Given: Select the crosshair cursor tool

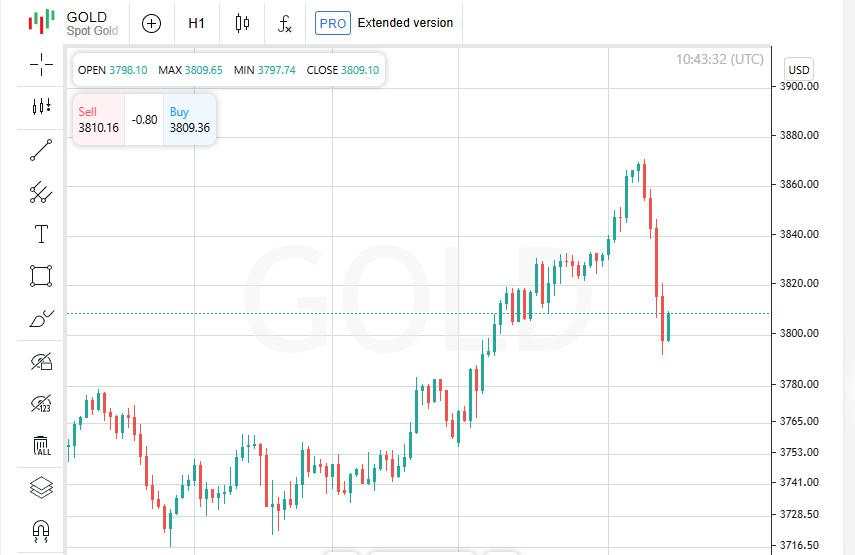Looking at the screenshot, I should coord(41,65).
